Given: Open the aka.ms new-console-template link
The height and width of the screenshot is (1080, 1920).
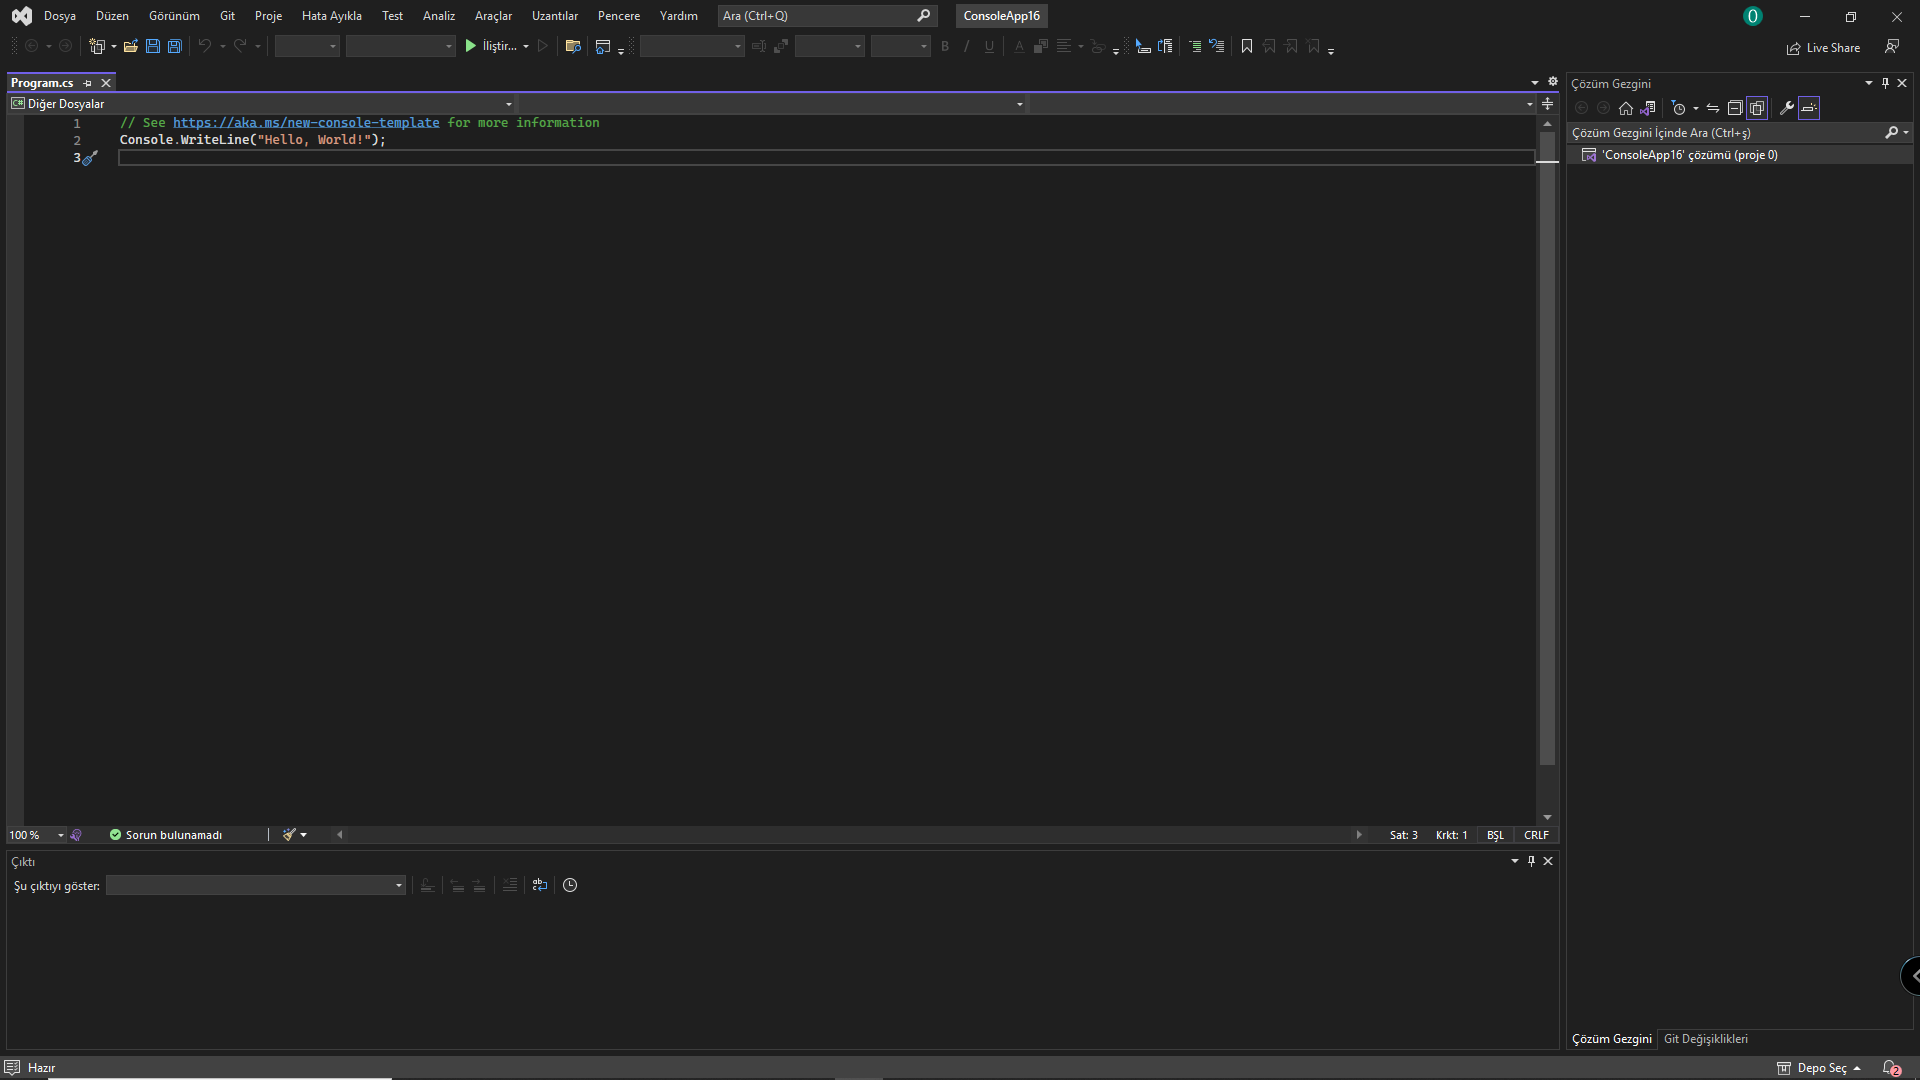Looking at the screenshot, I should (307, 122).
